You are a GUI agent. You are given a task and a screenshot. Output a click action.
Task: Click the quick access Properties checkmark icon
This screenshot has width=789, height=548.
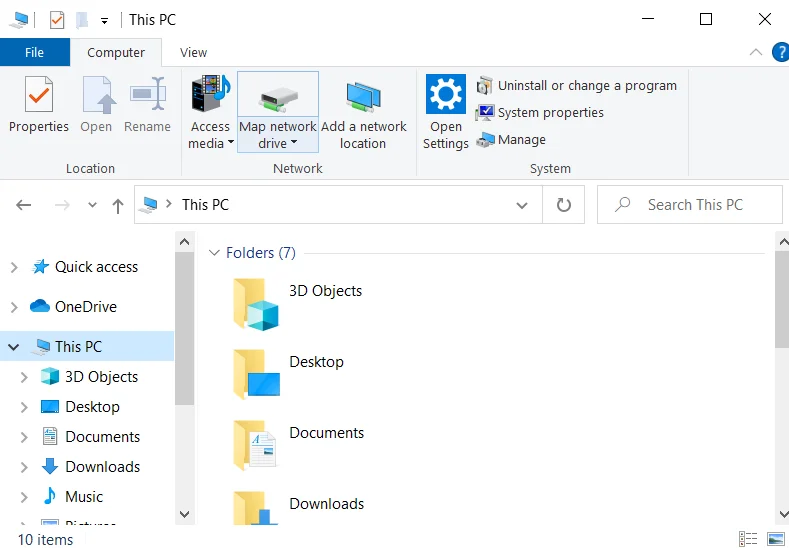(57, 20)
